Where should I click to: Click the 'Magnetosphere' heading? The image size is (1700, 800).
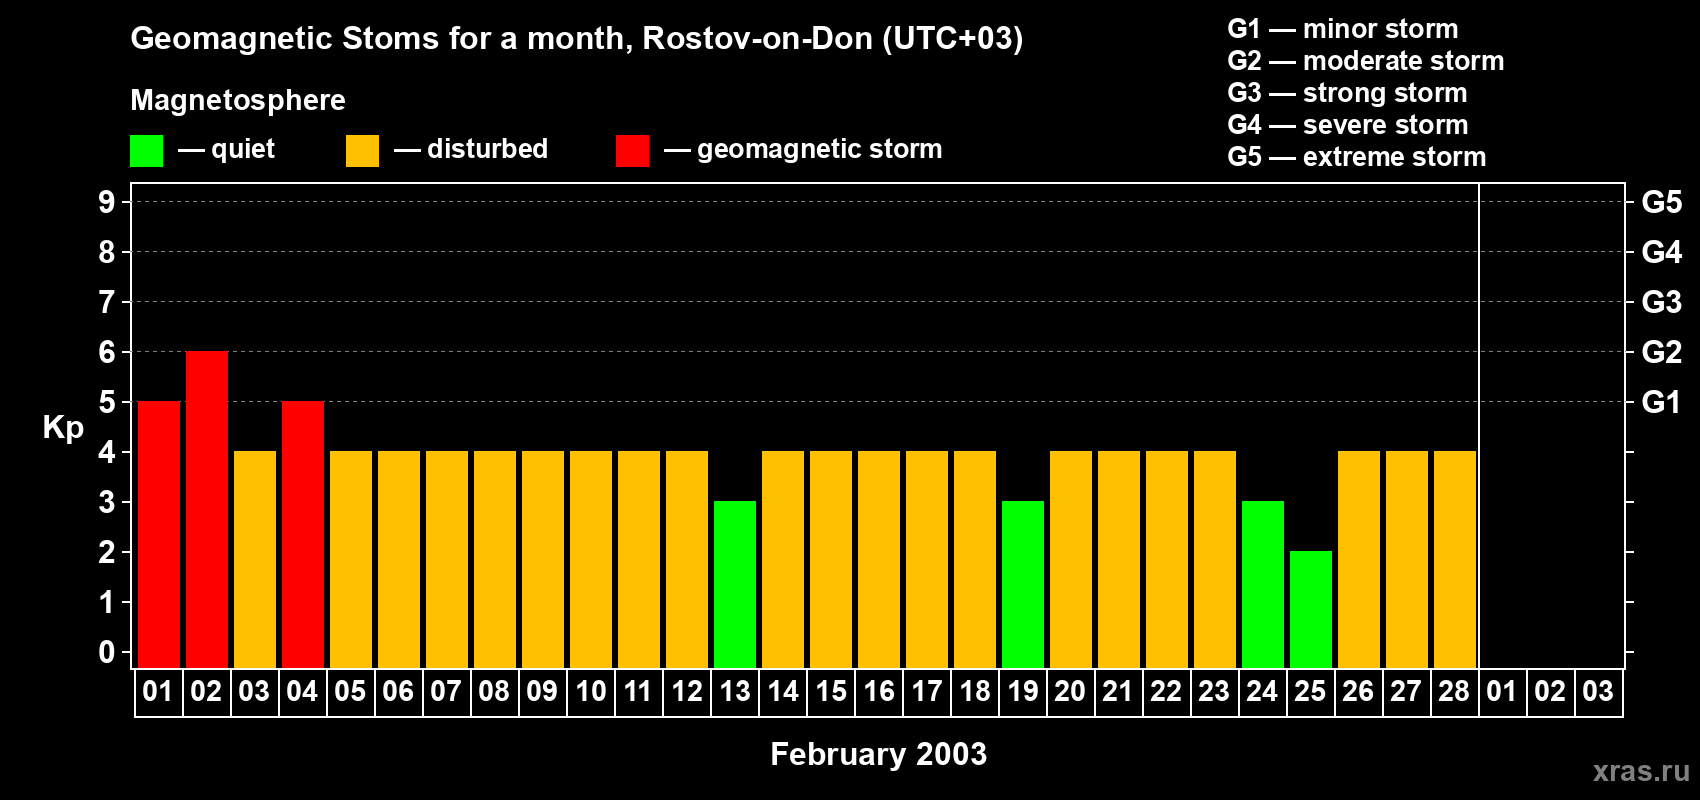pyautogui.click(x=238, y=100)
